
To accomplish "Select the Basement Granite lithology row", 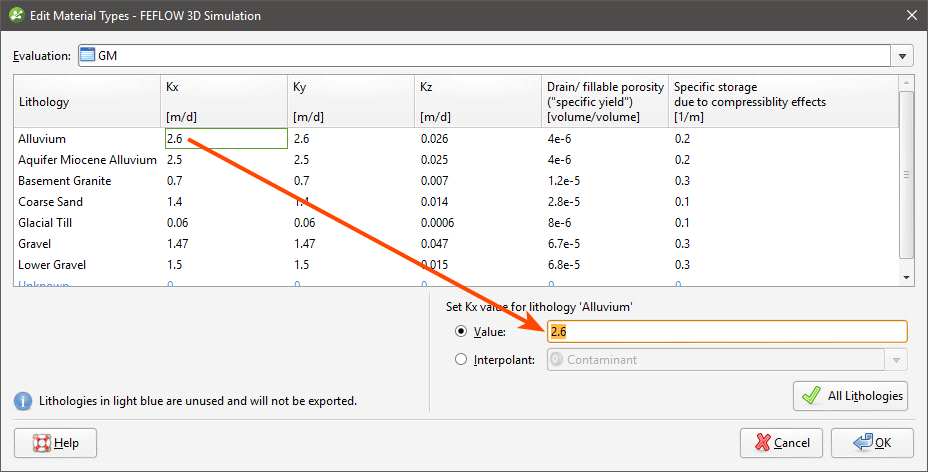I will click(65, 181).
